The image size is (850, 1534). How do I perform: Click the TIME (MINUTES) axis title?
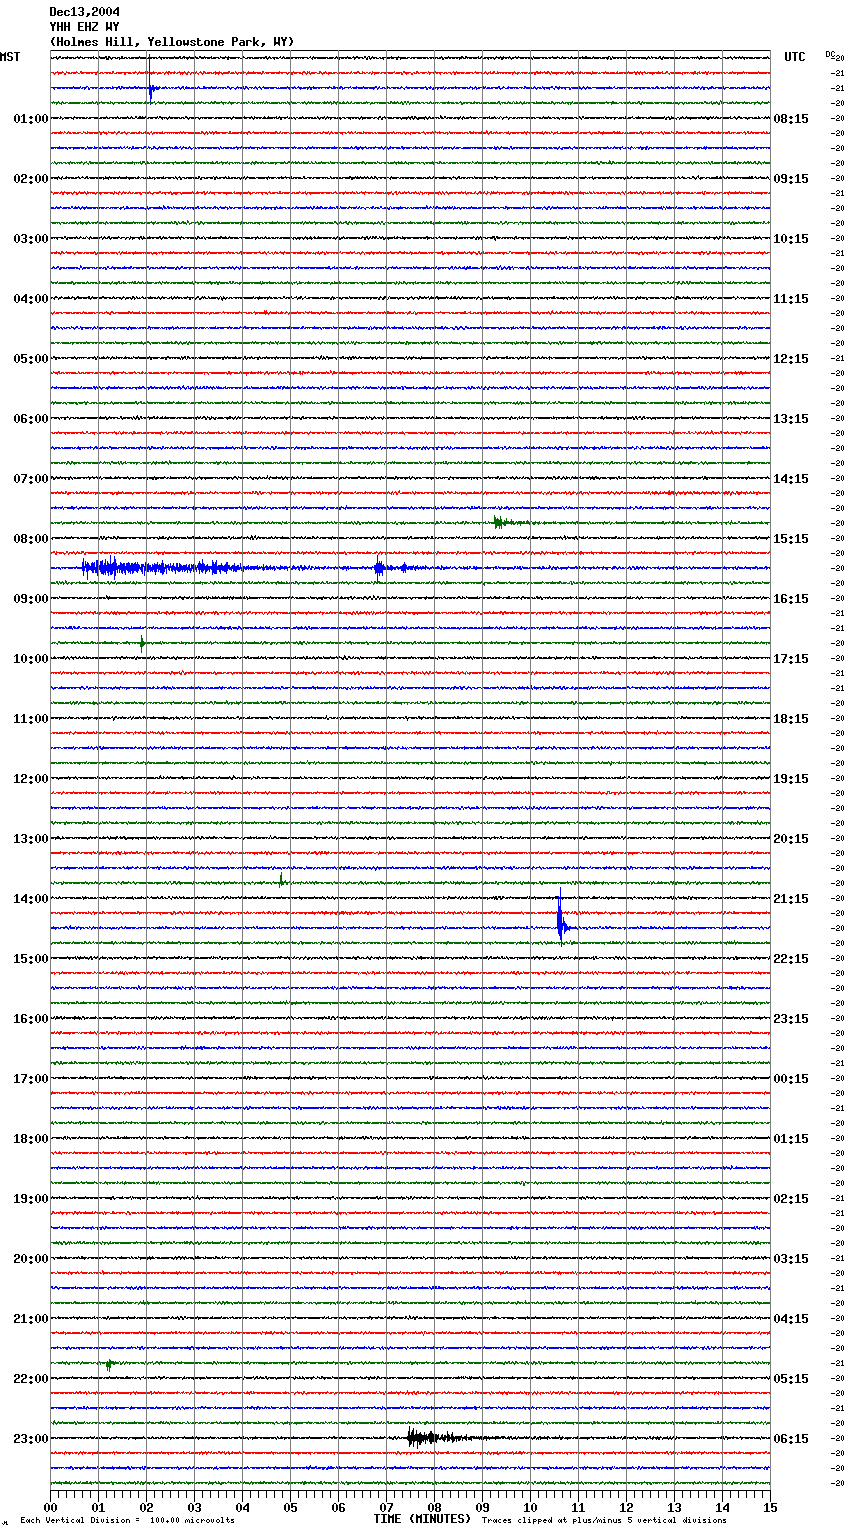pos(422,1519)
